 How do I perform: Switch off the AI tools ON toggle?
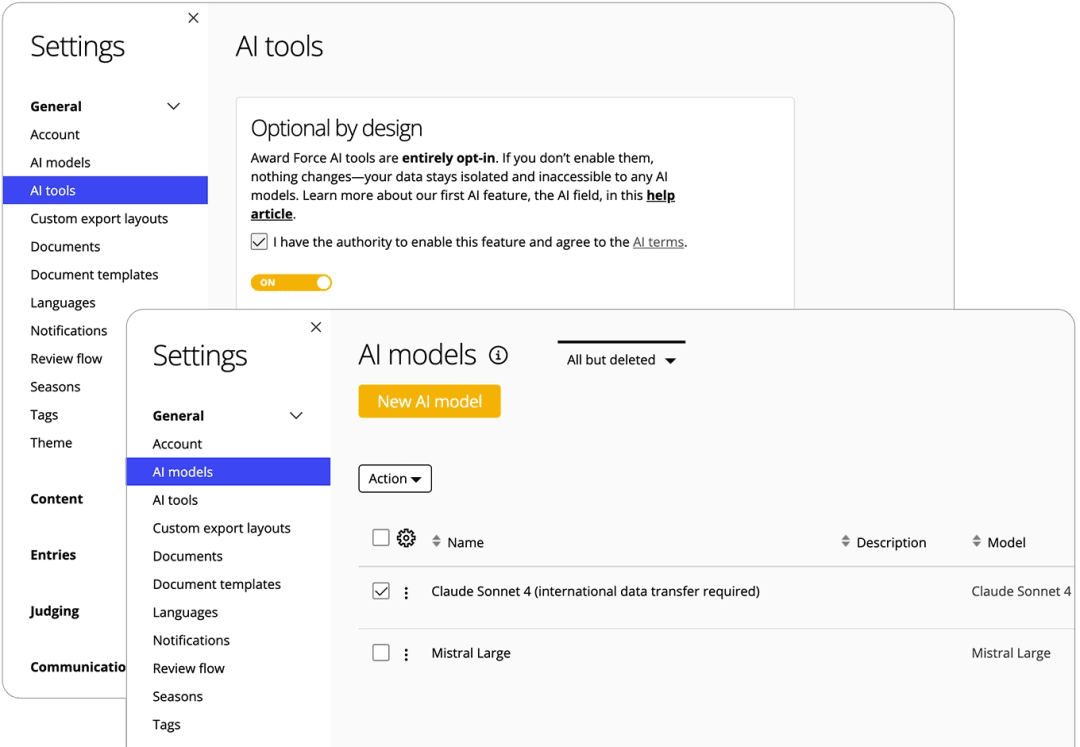[291, 283]
